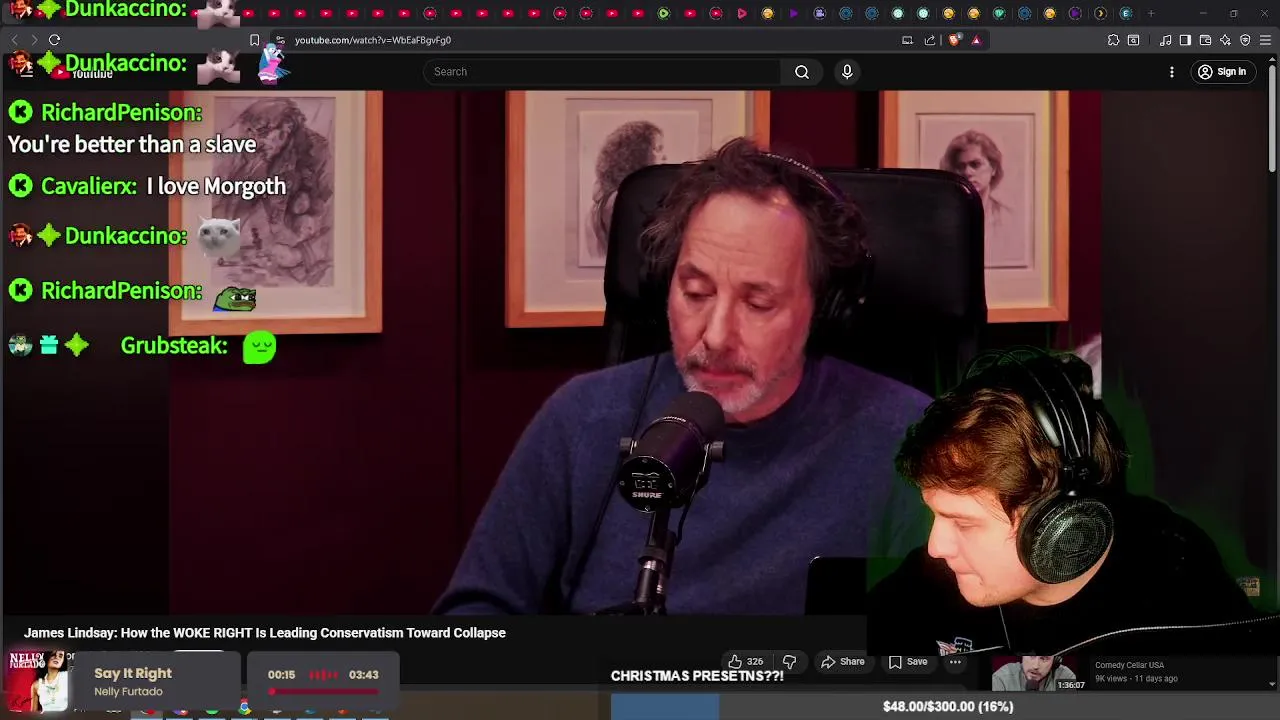The height and width of the screenshot is (720, 1280).
Task: Open site settings icon beside the URL
Action: click(280, 40)
